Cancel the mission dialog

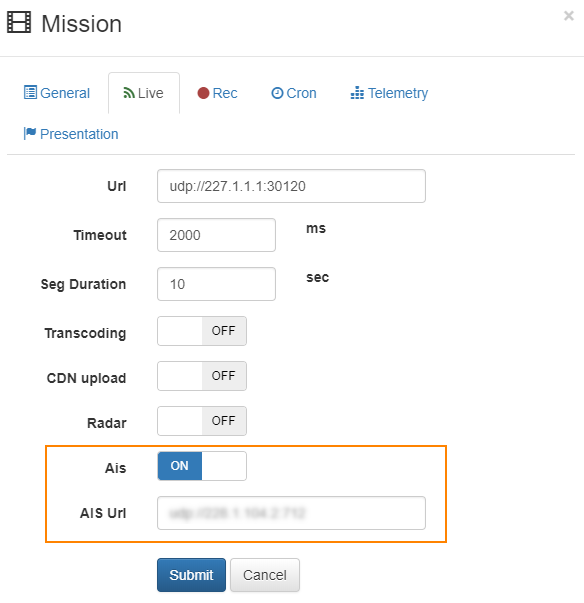(x=265, y=575)
